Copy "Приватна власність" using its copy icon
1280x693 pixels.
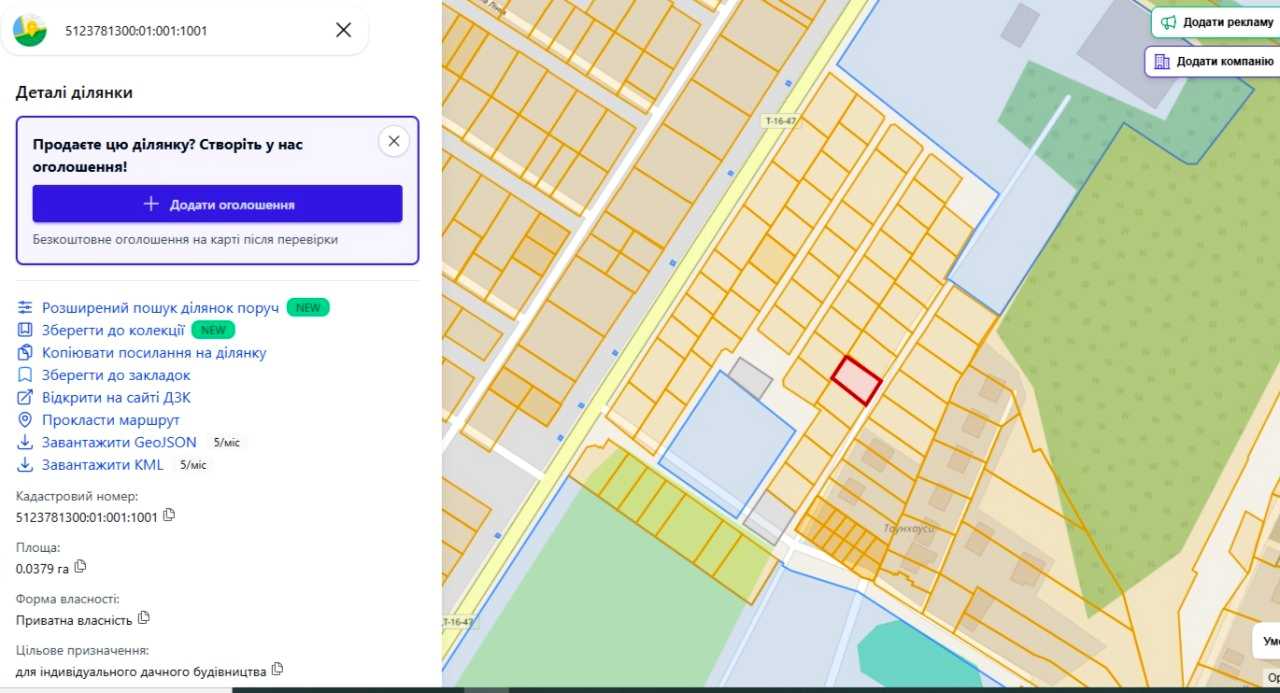[143, 617]
